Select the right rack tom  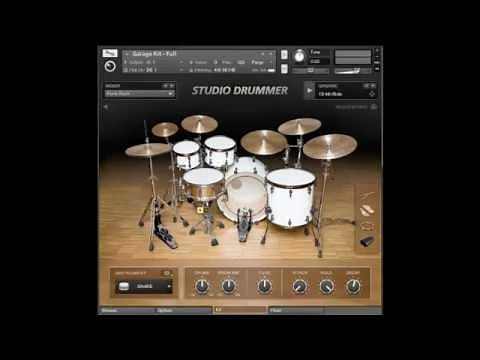pyautogui.click(x=220, y=151)
